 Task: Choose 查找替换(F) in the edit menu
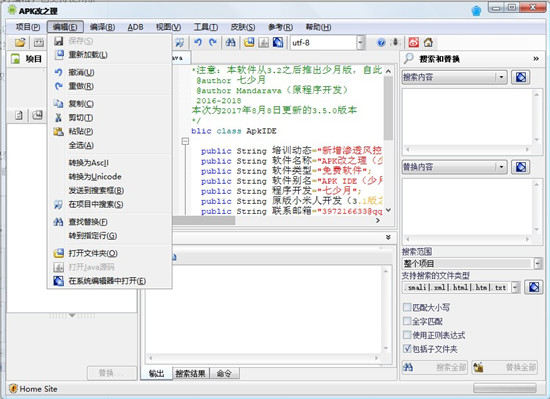point(109,222)
